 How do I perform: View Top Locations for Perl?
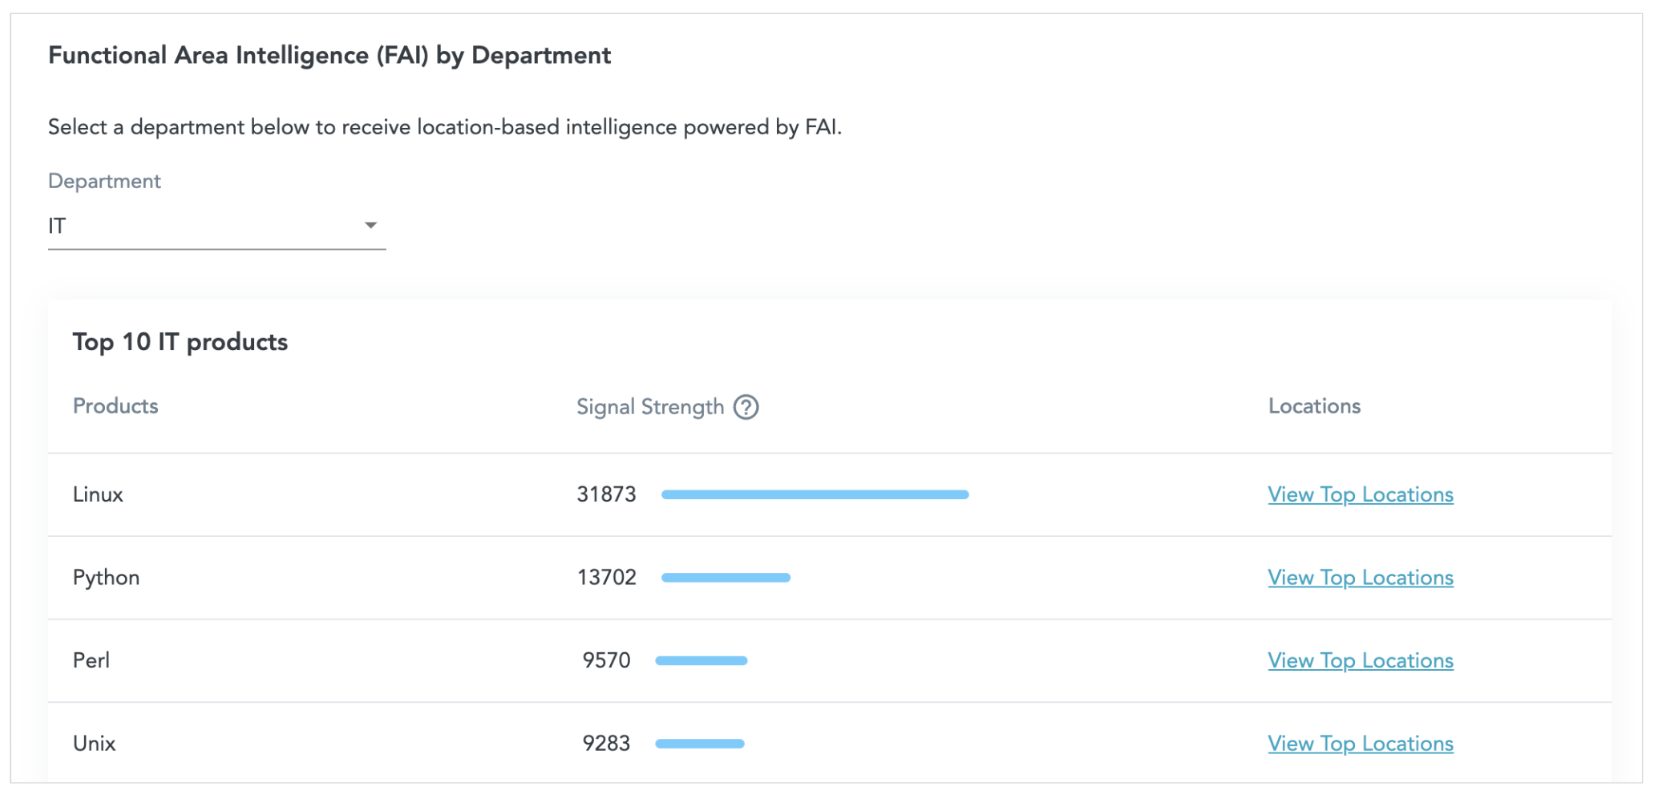point(1359,660)
